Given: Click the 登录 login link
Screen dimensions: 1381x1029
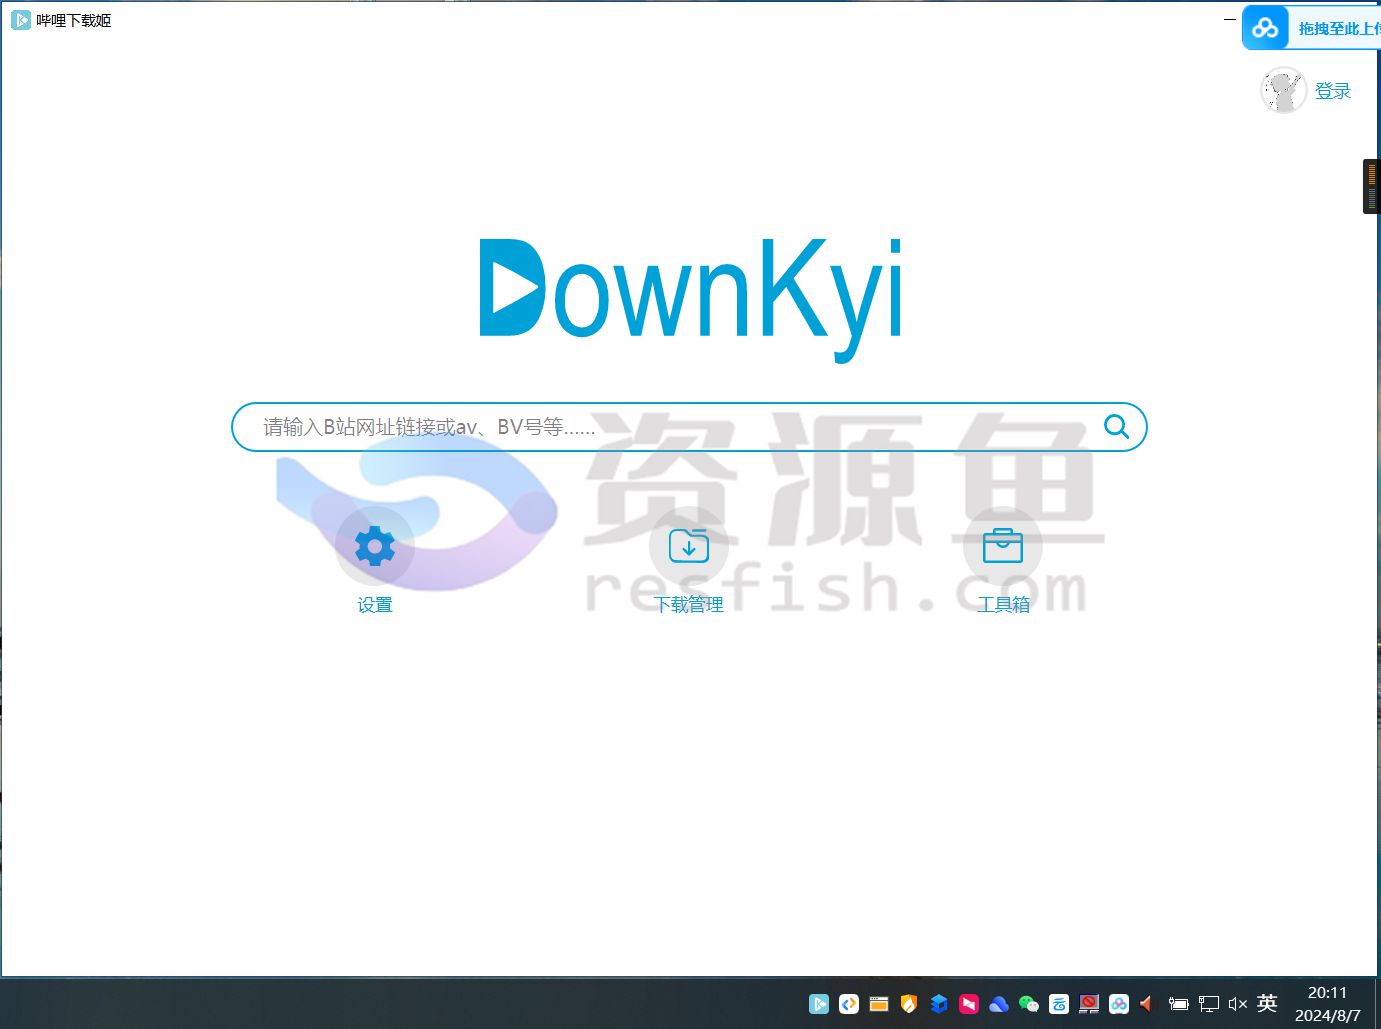Looking at the screenshot, I should click(x=1333, y=91).
